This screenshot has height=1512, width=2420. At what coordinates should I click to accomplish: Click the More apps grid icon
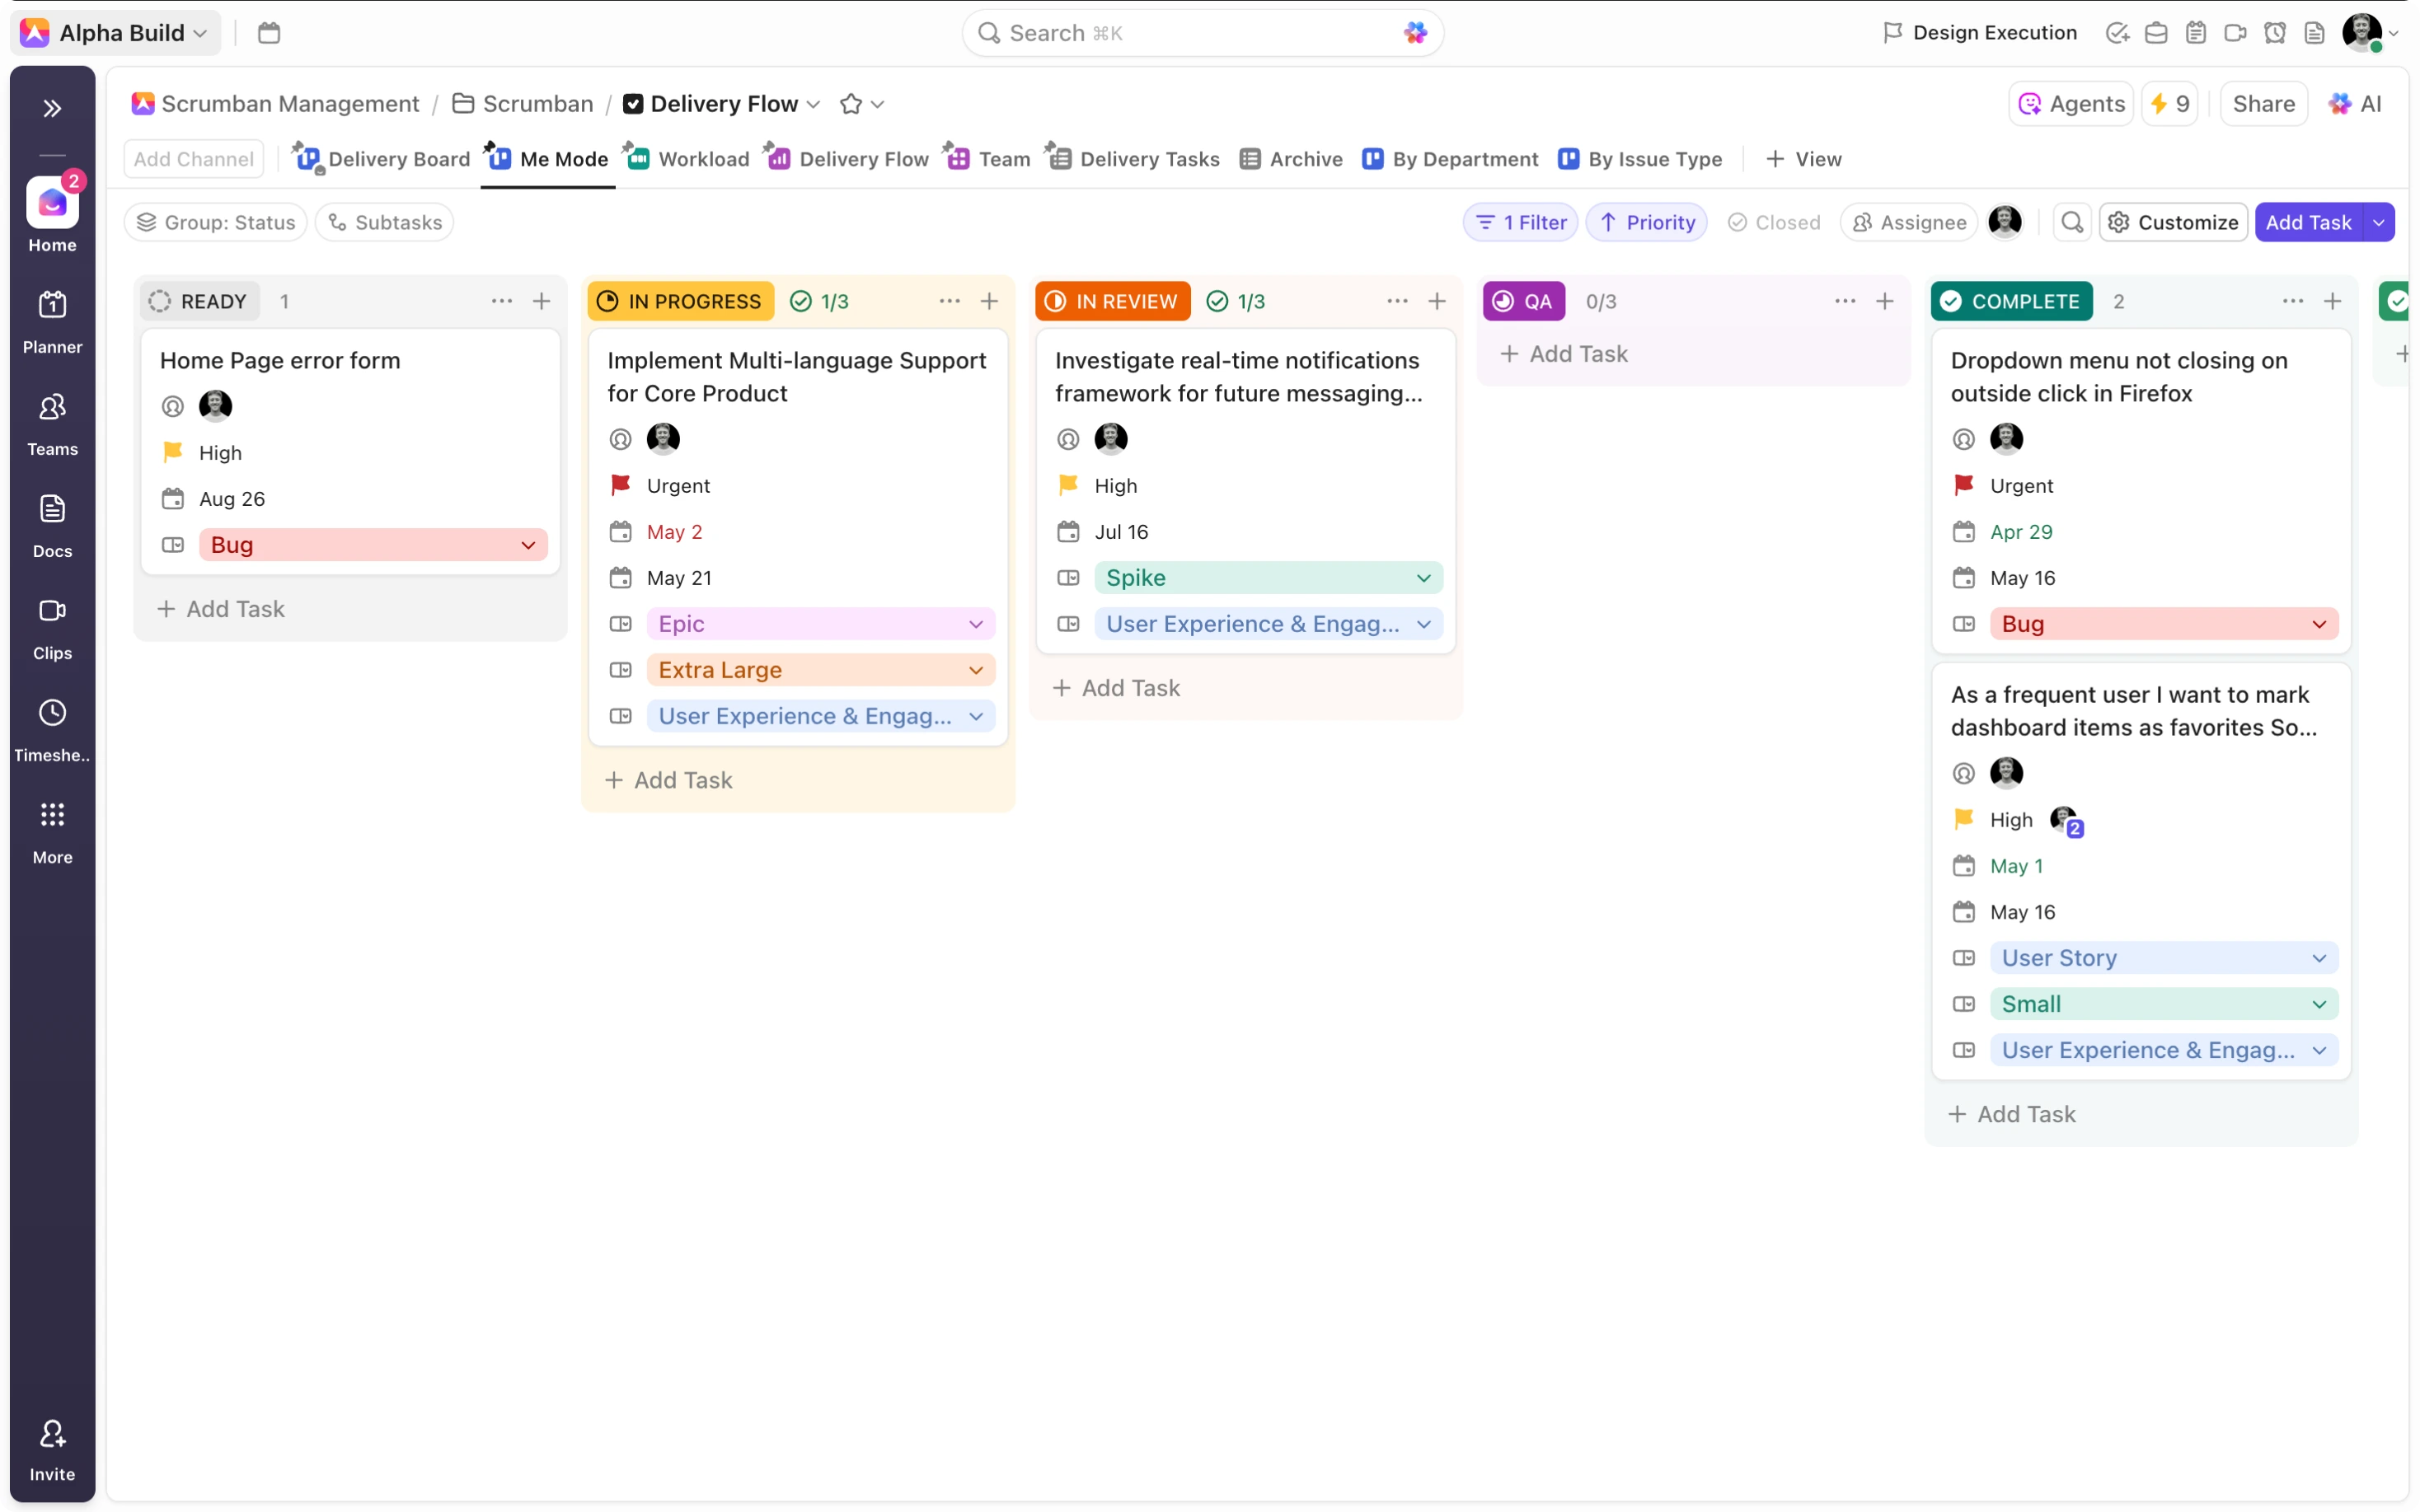pos(52,831)
